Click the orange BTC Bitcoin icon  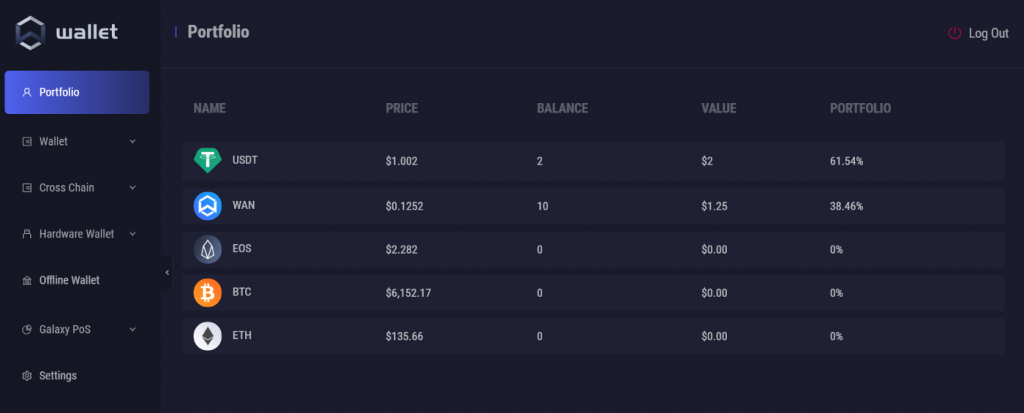(207, 293)
